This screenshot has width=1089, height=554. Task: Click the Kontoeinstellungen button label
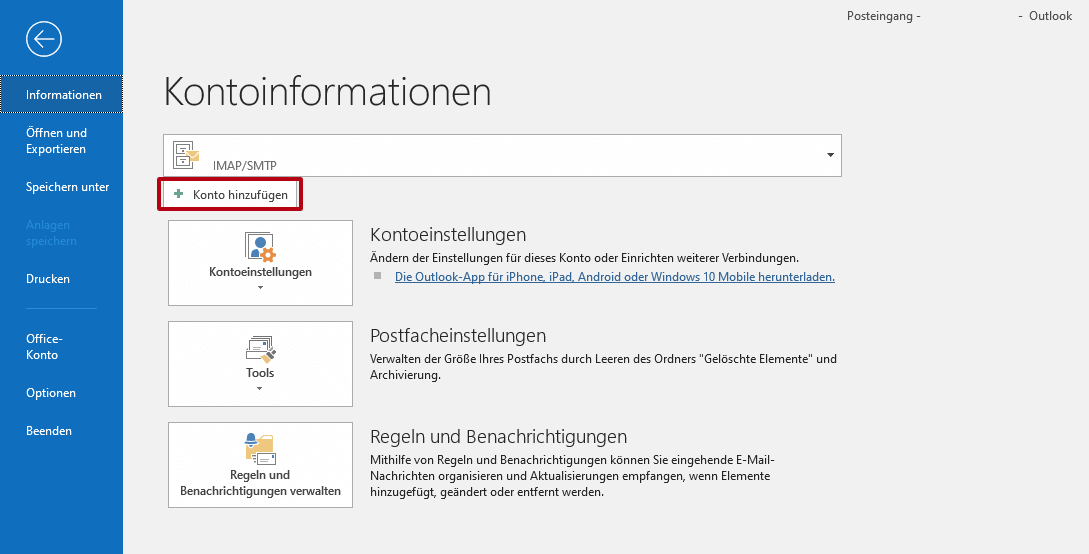click(260, 272)
